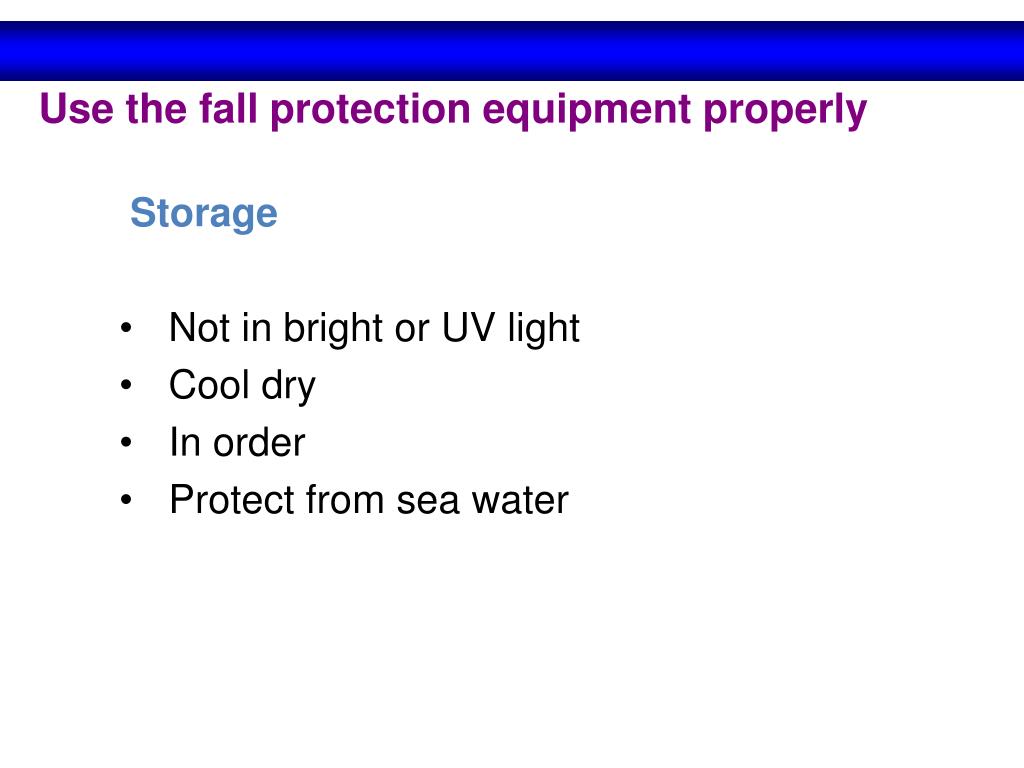This screenshot has height=768, width=1024.
Task: Click the bullet dot before 'Not in bright'
Action: click(x=126, y=328)
